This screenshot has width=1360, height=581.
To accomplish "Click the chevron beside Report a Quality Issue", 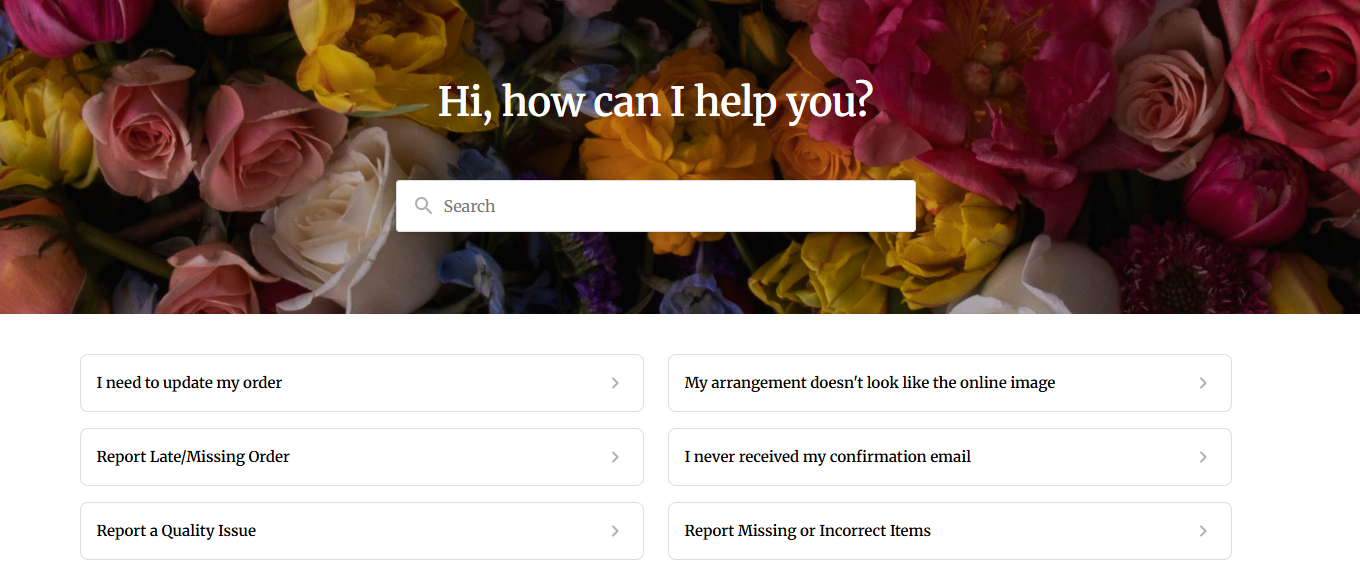I will coord(615,531).
